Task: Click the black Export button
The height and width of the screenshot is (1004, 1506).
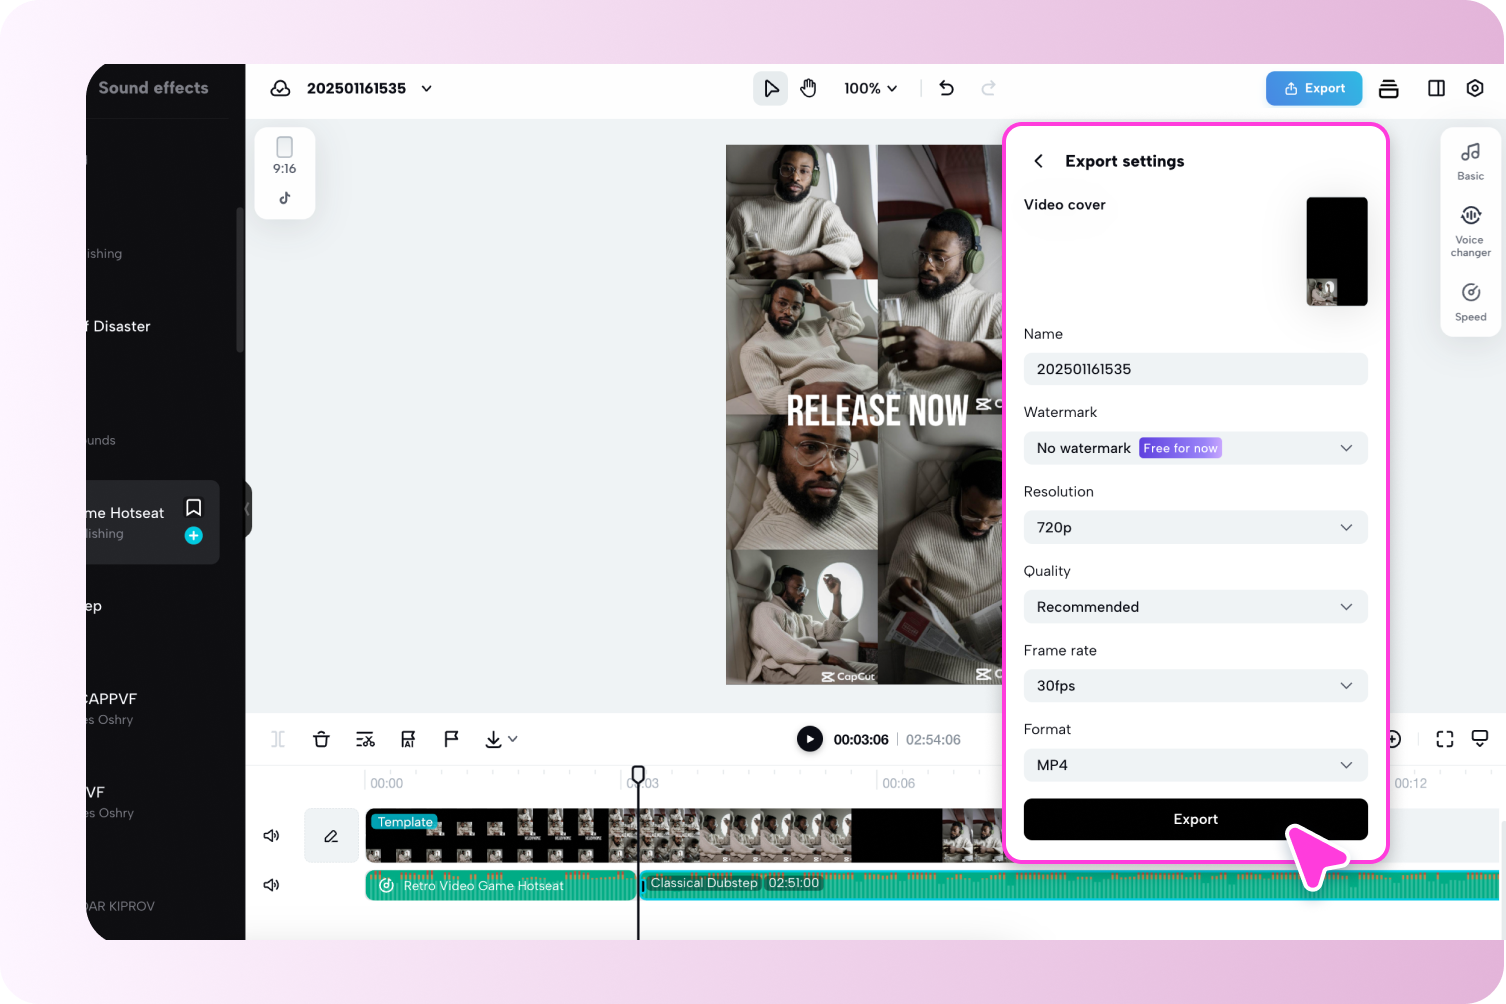Action: (x=1195, y=819)
